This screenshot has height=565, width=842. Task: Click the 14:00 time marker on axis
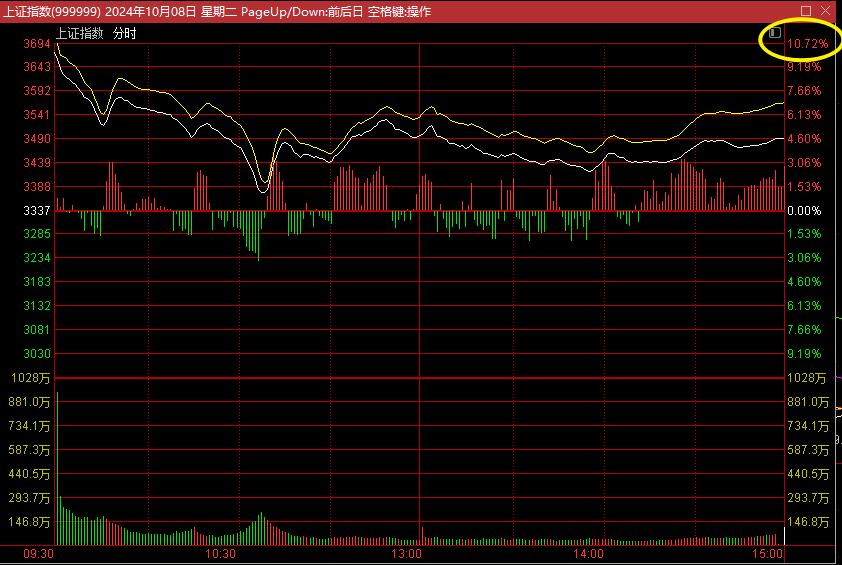(589, 553)
